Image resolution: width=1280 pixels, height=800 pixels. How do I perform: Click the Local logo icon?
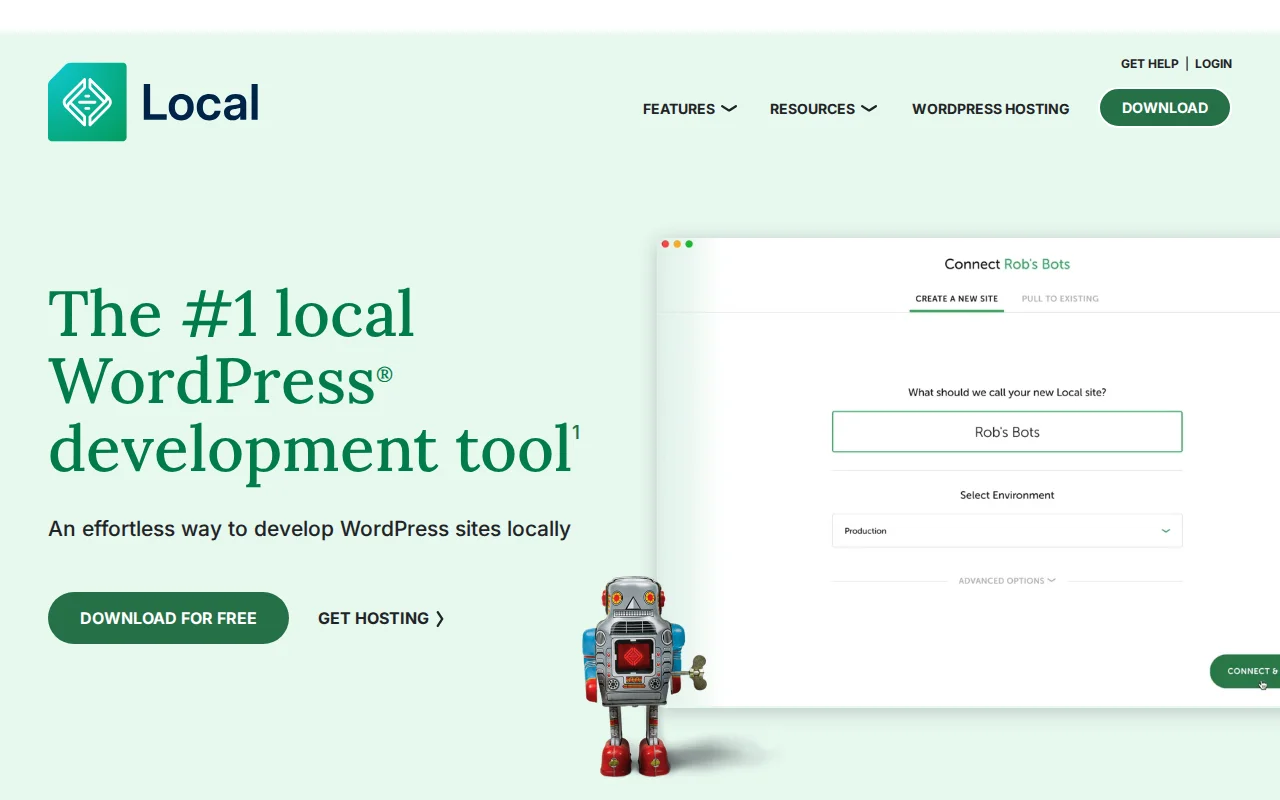tap(87, 101)
